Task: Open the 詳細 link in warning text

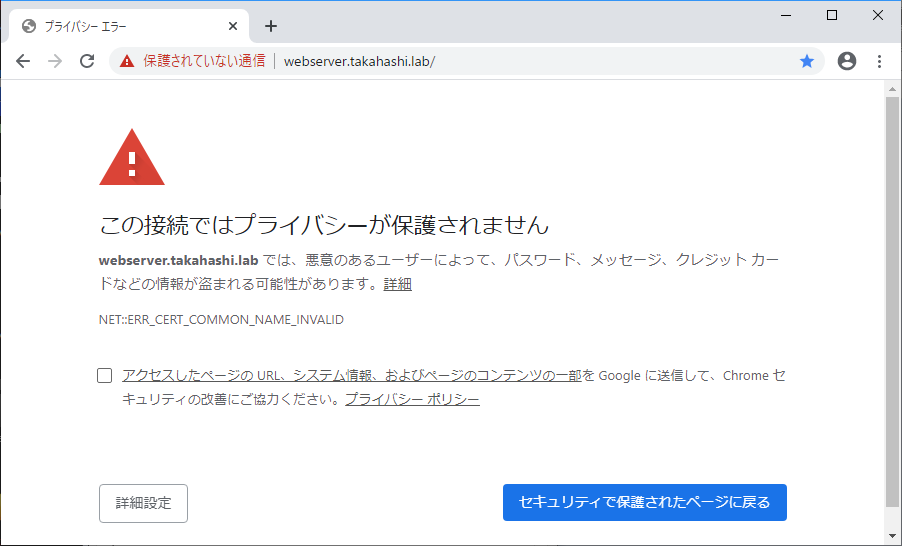Action: coord(398,284)
